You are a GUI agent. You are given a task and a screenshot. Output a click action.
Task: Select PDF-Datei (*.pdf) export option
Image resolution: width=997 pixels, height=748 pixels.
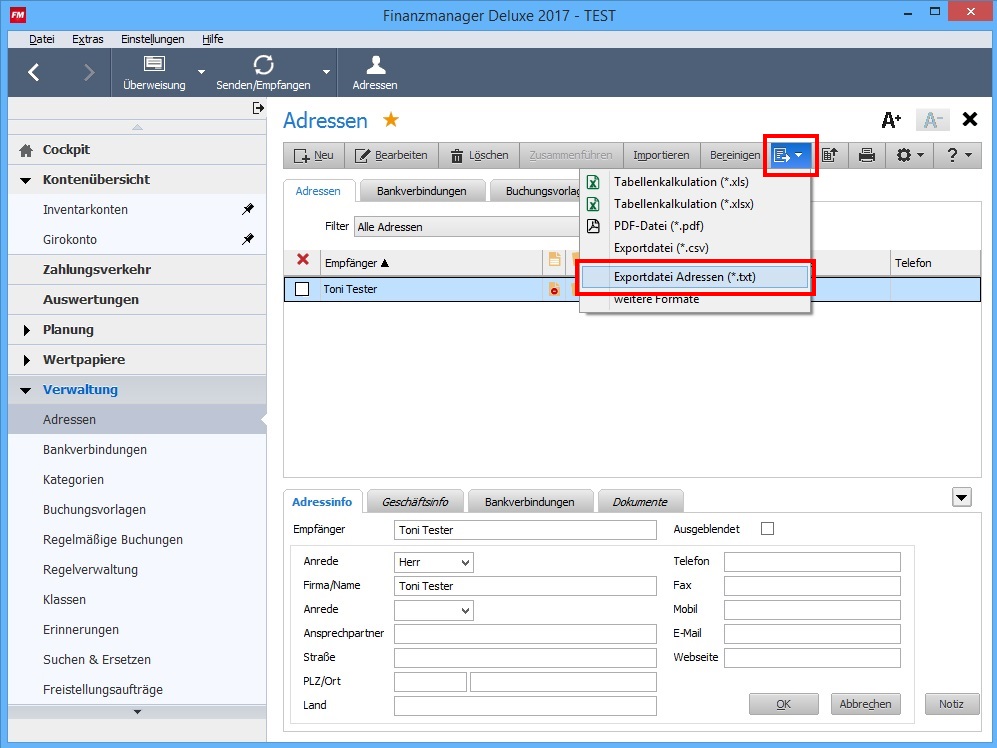pos(695,226)
